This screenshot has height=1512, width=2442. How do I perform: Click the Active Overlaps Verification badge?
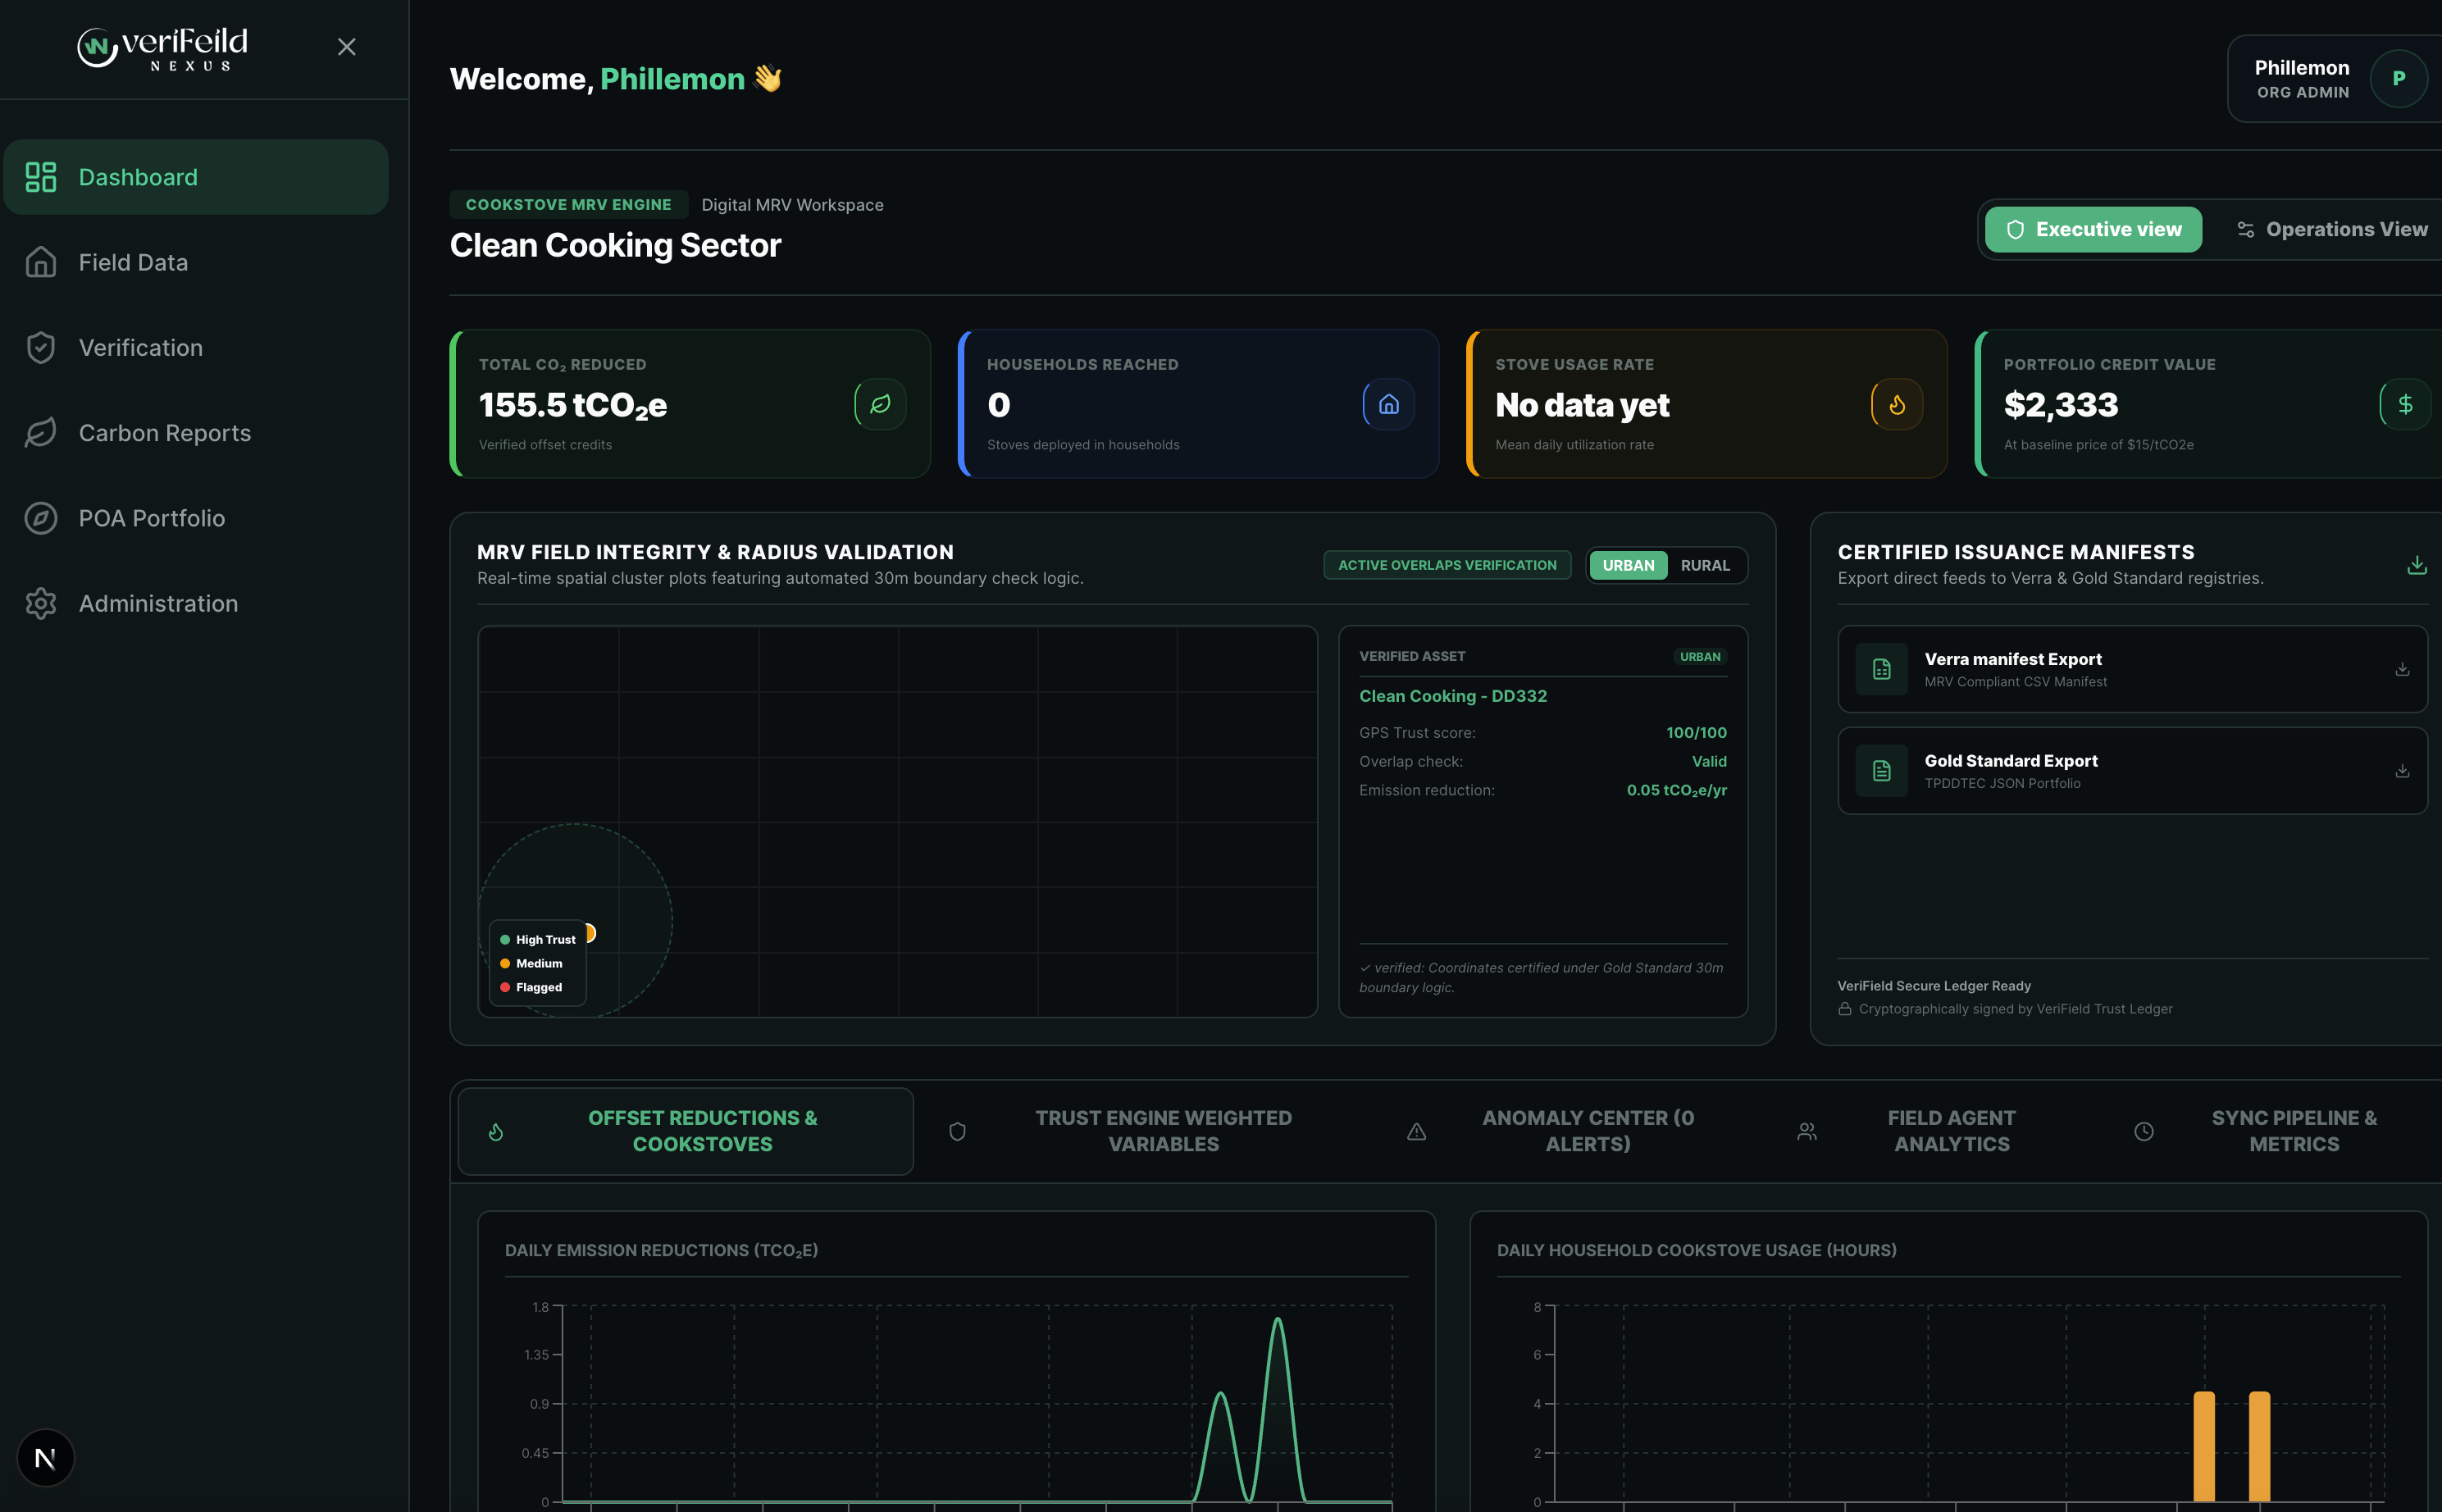point(1447,565)
